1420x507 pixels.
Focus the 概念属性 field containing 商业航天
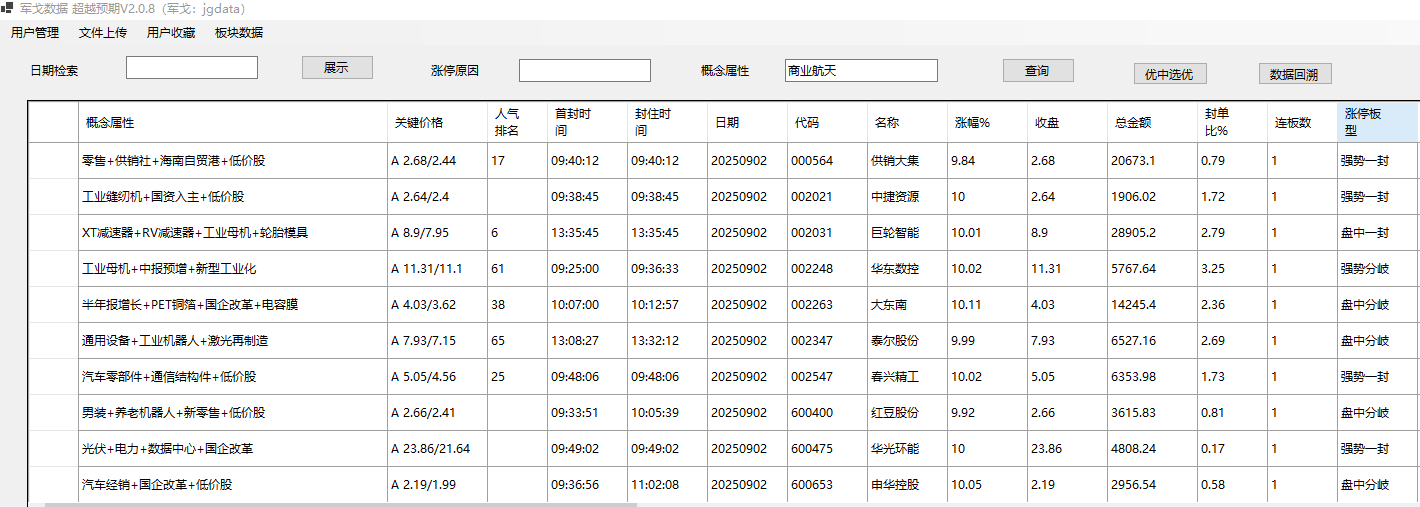tap(861, 71)
